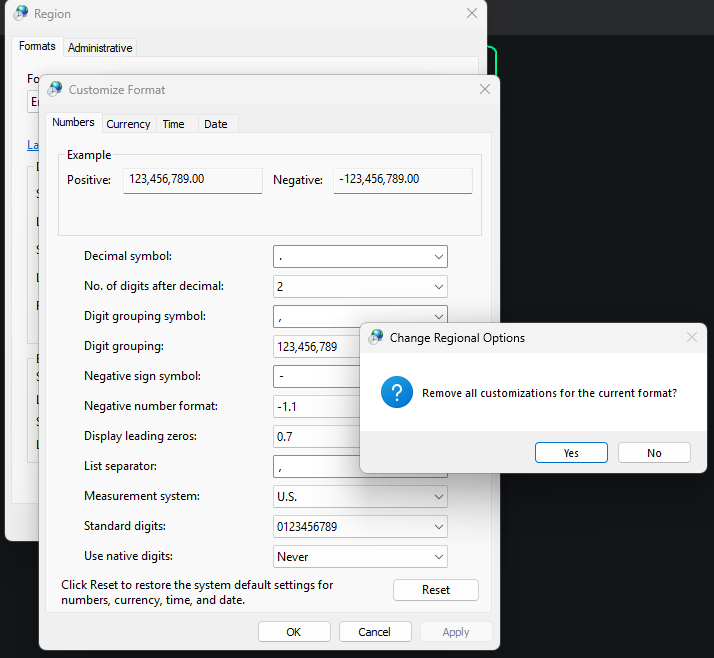Close the Change Regional Options dialog

click(x=691, y=338)
